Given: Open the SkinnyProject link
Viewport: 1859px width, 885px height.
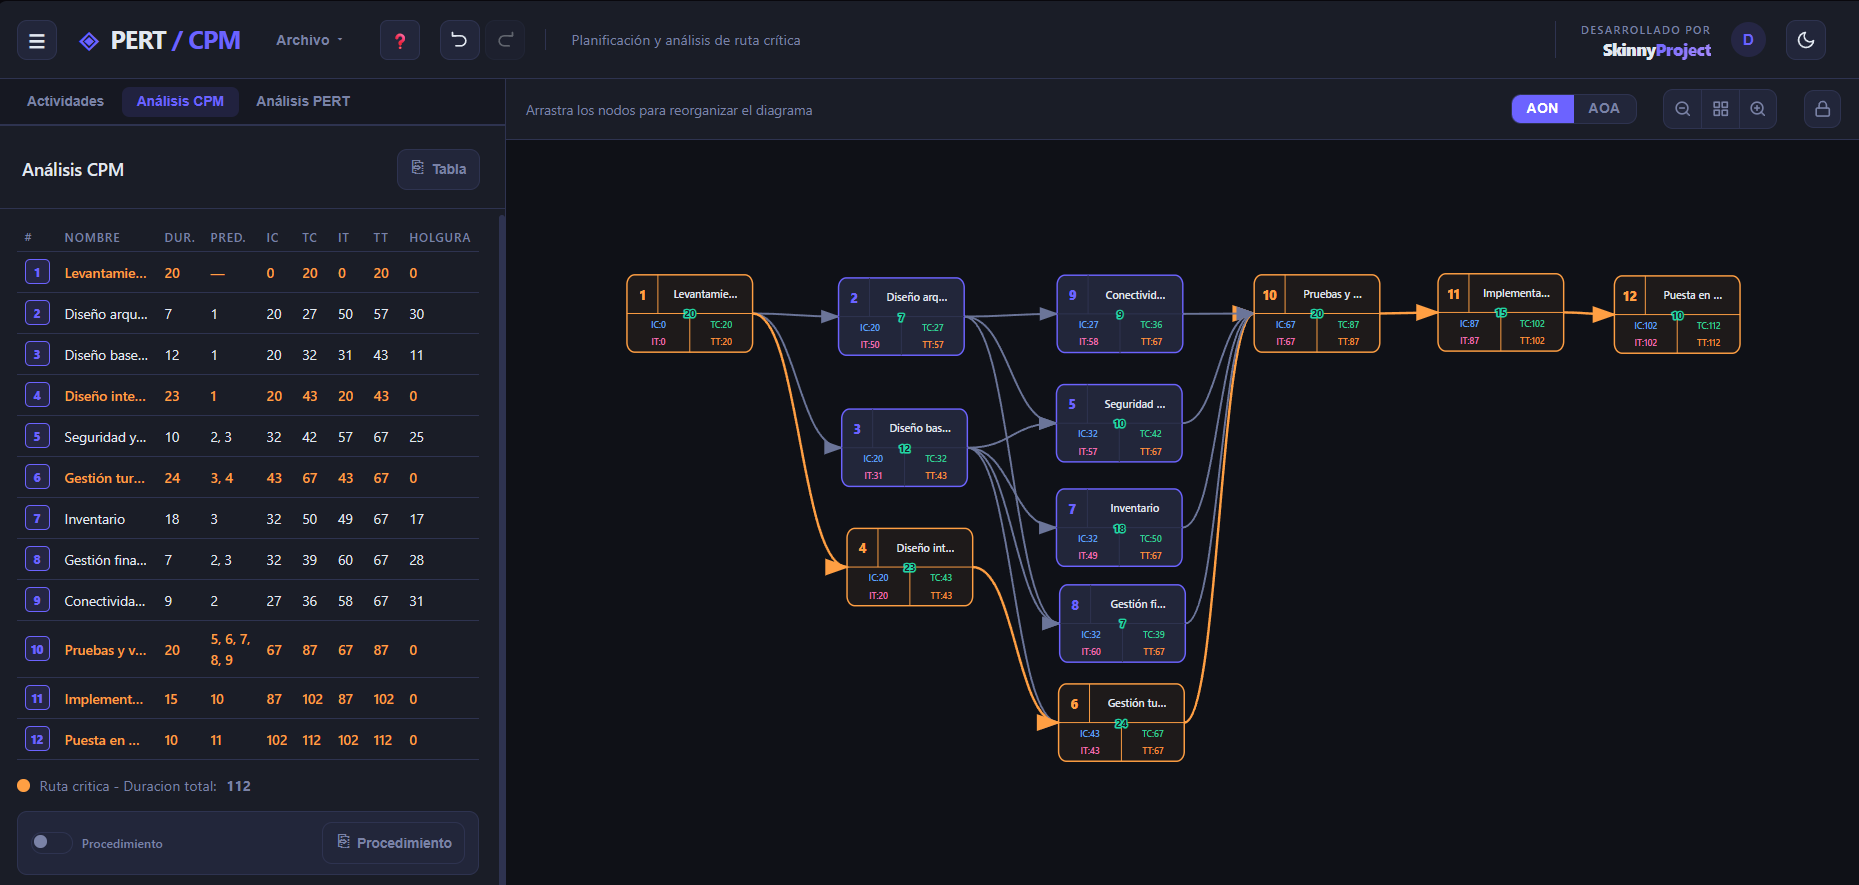Looking at the screenshot, I should coord(1656,50).
